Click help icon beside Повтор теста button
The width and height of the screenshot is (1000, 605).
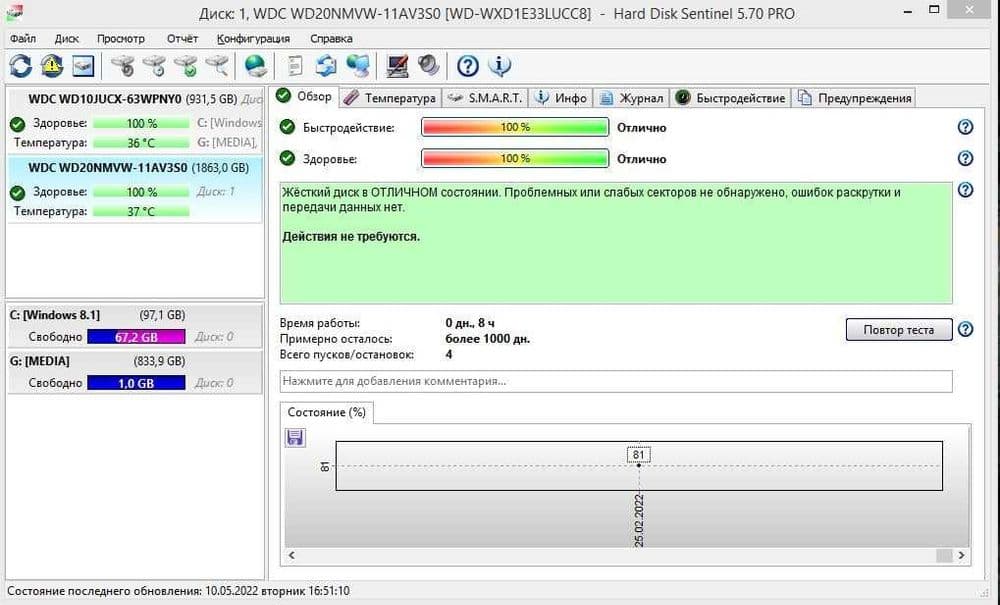coord(966,329)
